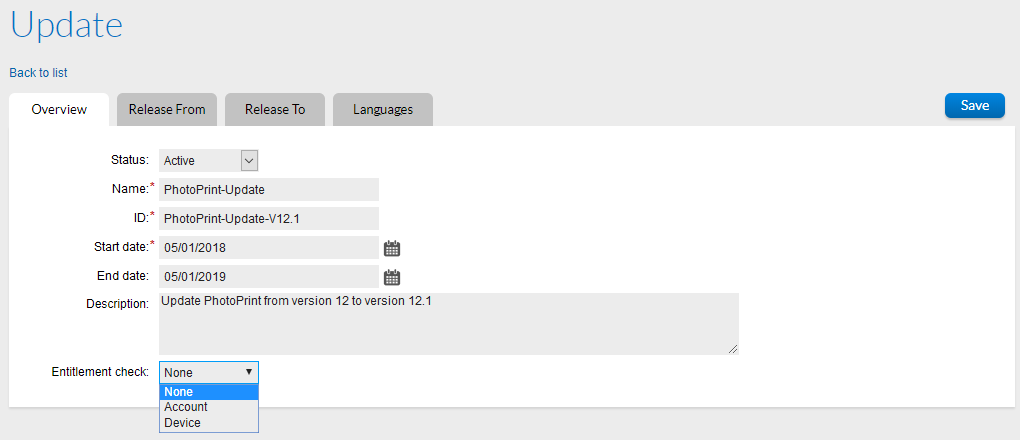Screen dimensions: 1020x440
Task: Click the Update page heading
Action: tap(67, 25)
